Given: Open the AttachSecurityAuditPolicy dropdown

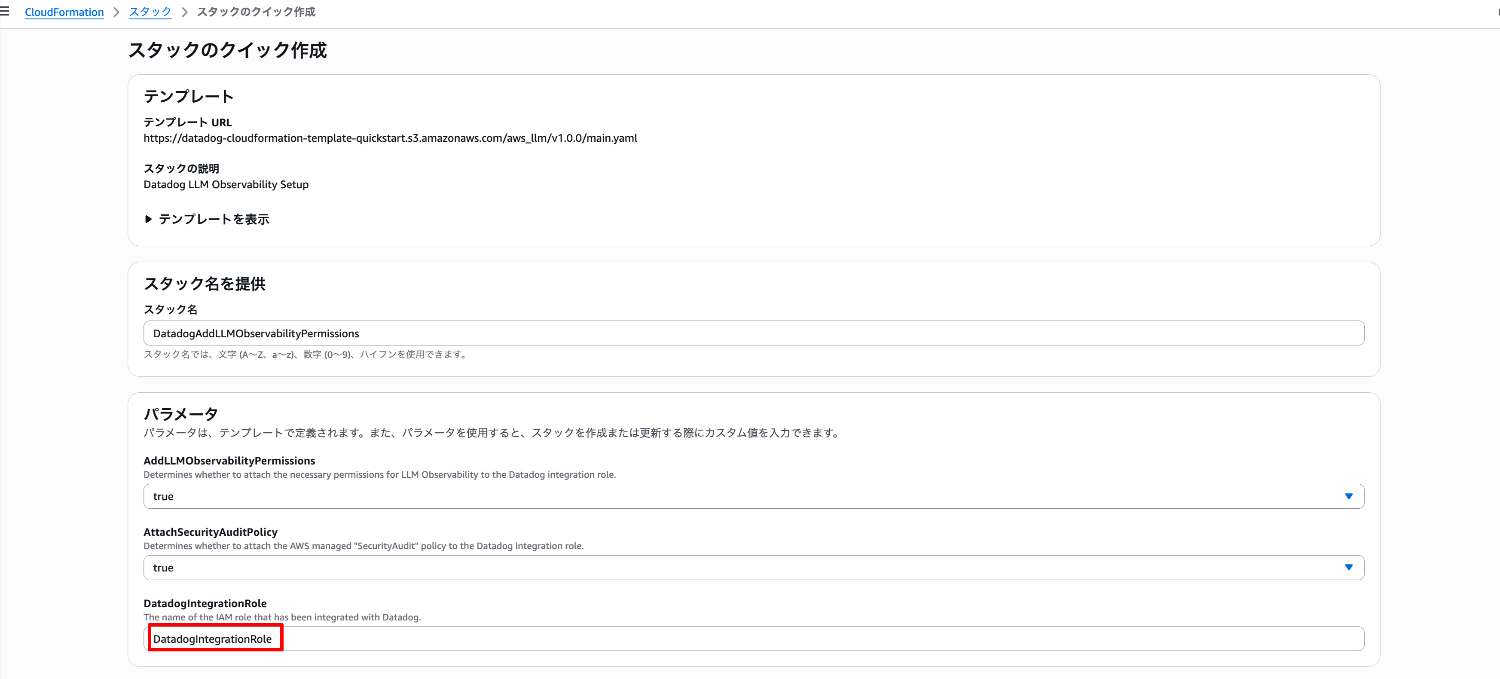Looking at the screenshot, I should tap(754, 567).
